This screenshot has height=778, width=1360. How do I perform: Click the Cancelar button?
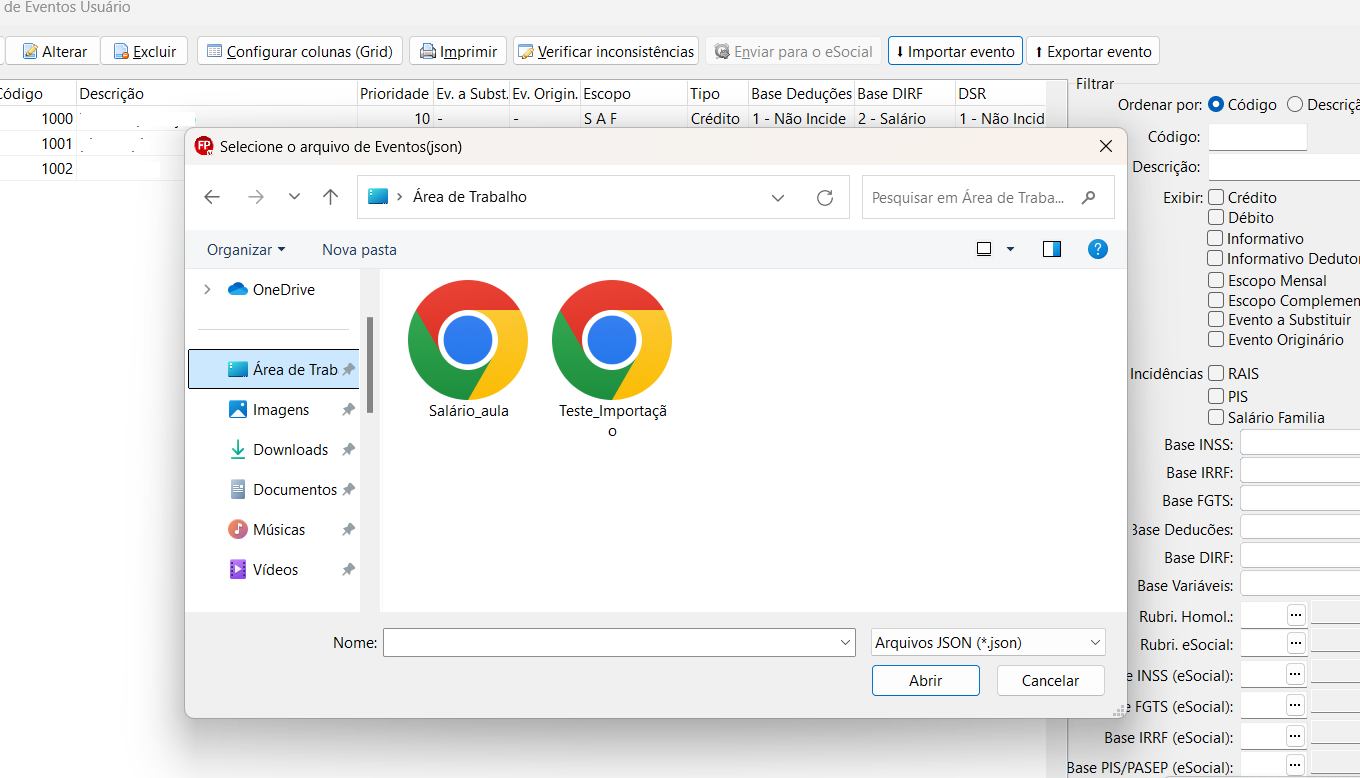pyautogui.click(x=1050, y=680)
